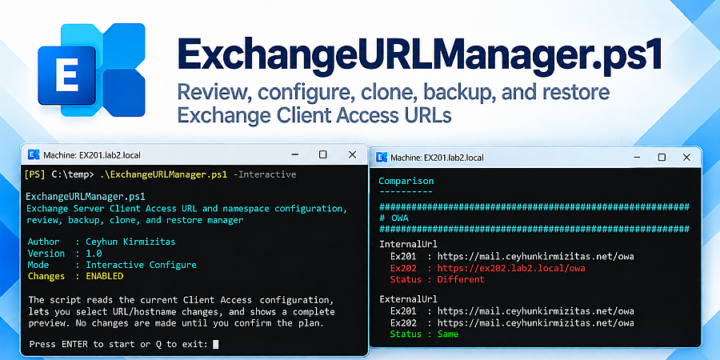Close the left PowerShell window

pos(352,155)
